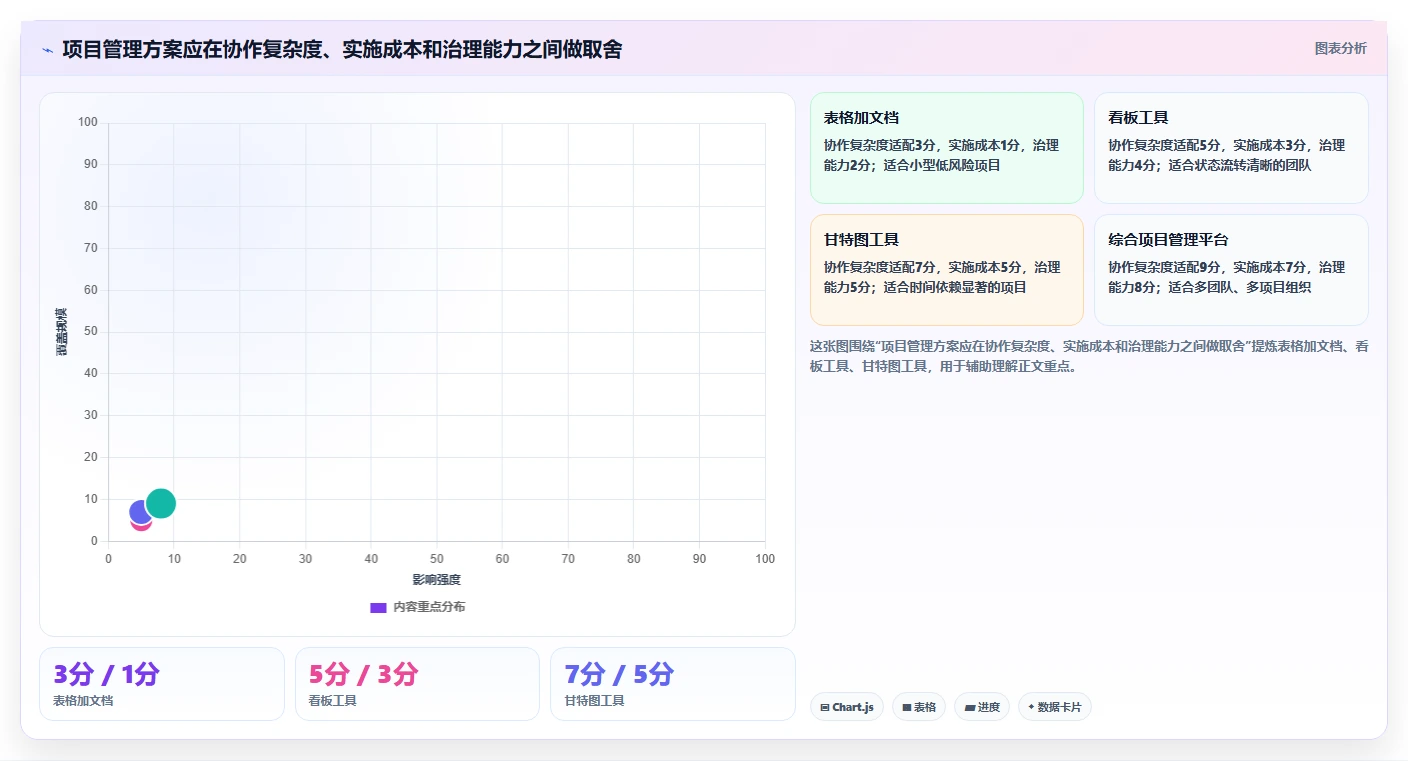Click the text 适合时间依赖显著的项目

pyautogui.click(x=955, y=287)
